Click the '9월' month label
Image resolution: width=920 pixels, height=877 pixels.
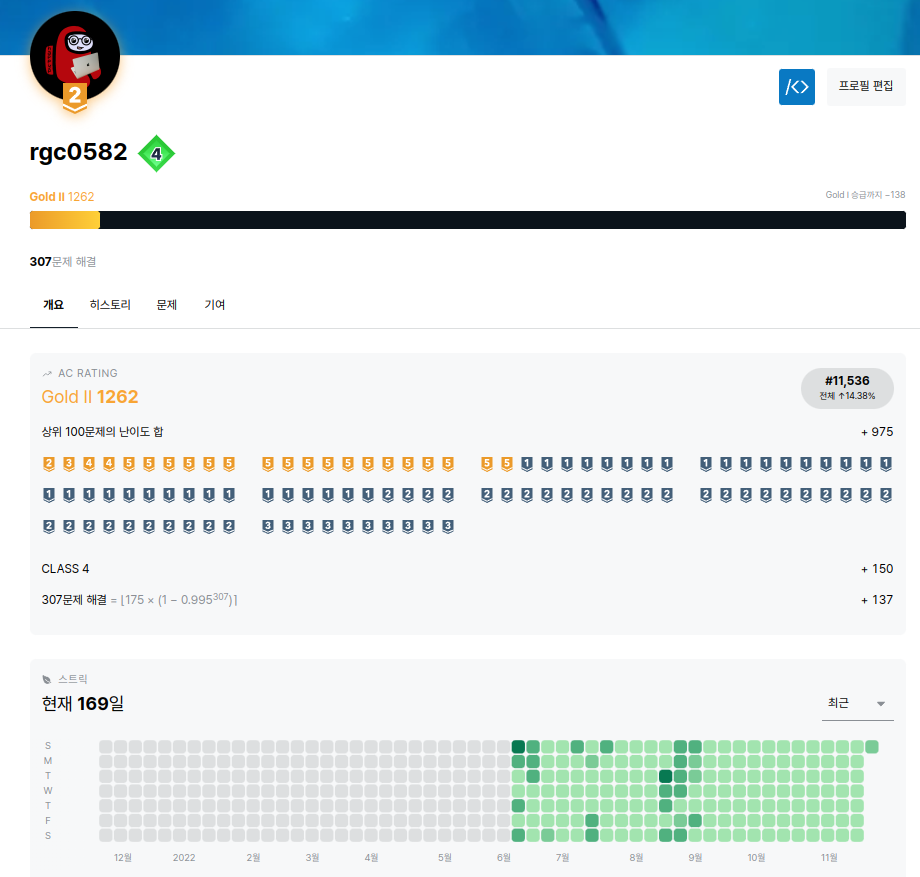pyautogui.click(x=695, y=858)
